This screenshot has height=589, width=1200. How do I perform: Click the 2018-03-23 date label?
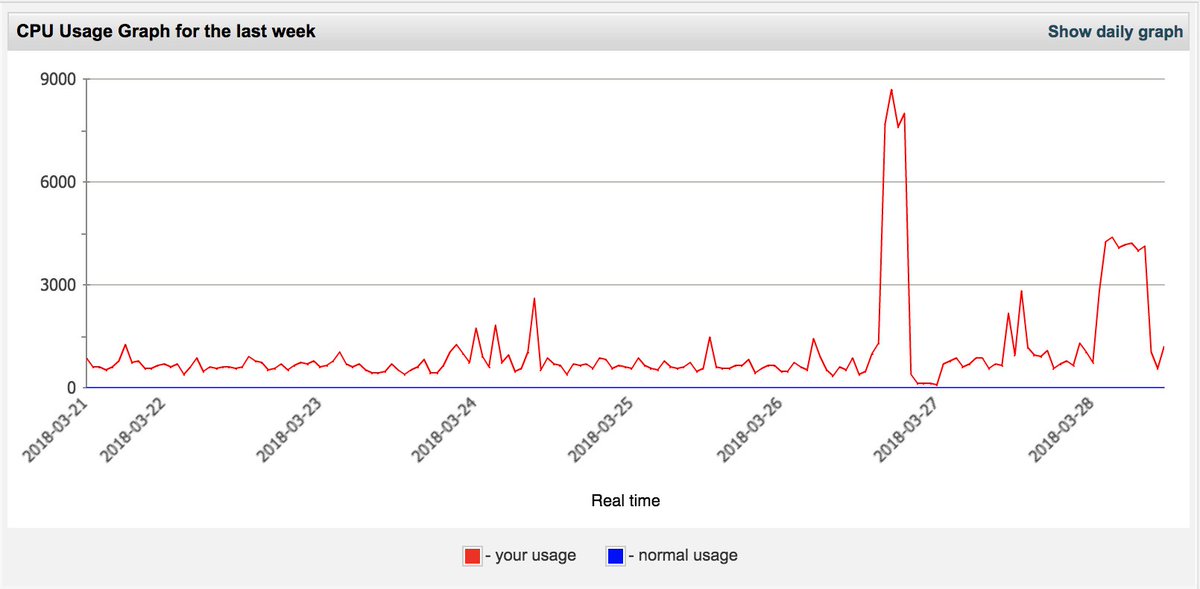[290, 432]
